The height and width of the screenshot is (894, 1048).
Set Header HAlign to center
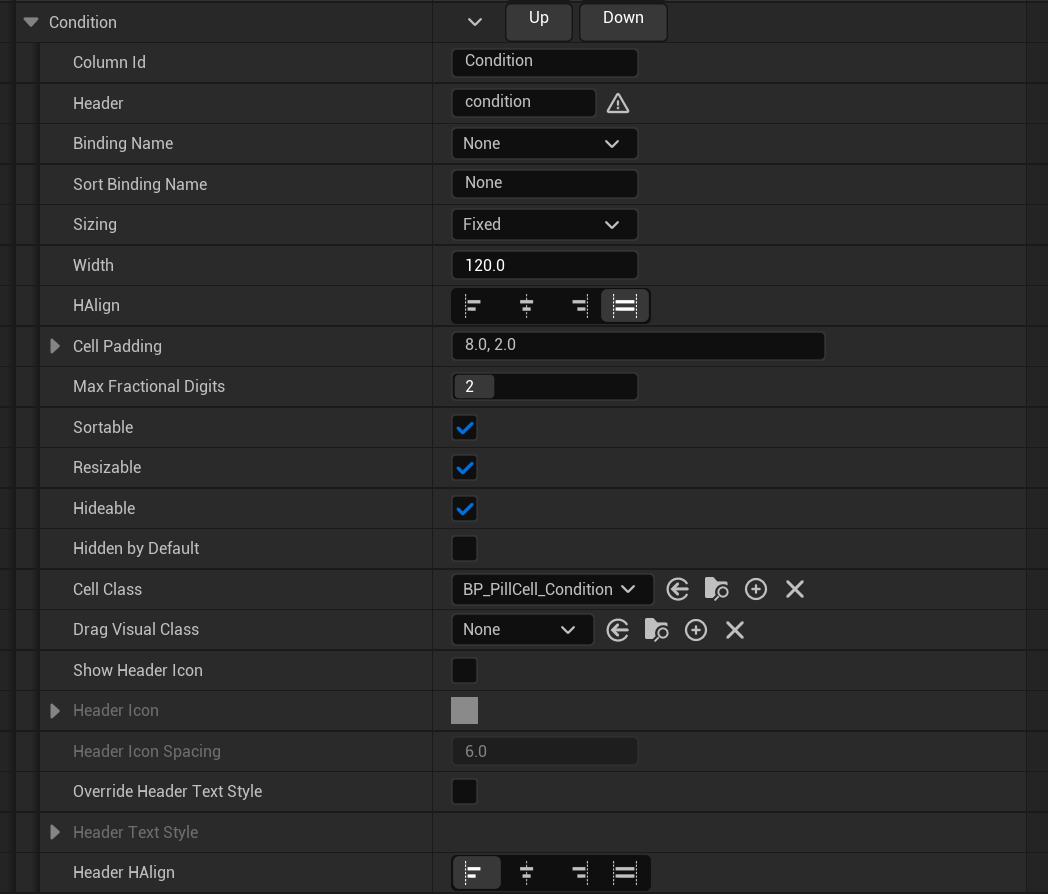click(526, 873)
